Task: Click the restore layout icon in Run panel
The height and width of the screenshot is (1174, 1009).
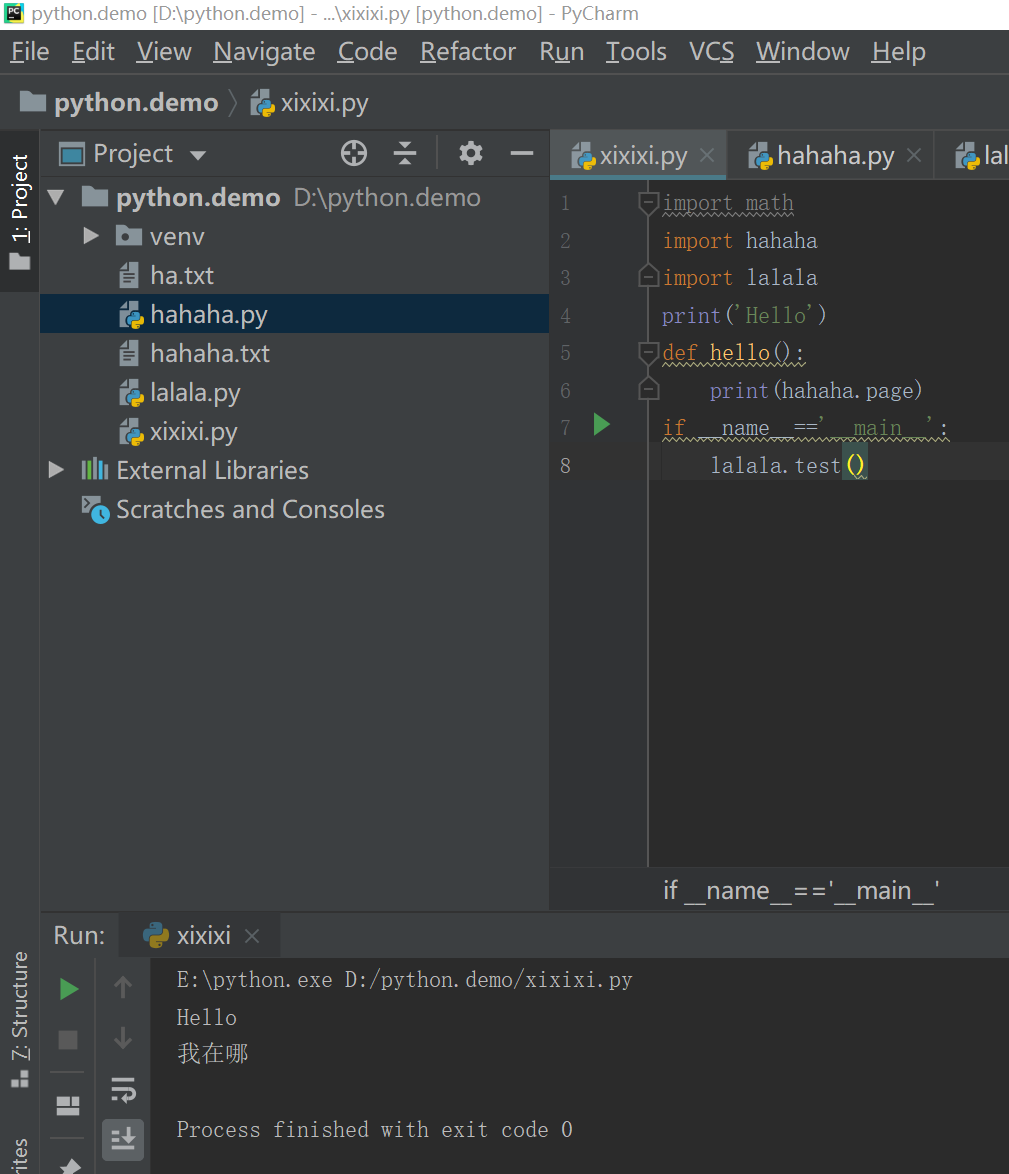Action: click(68, 1106)
